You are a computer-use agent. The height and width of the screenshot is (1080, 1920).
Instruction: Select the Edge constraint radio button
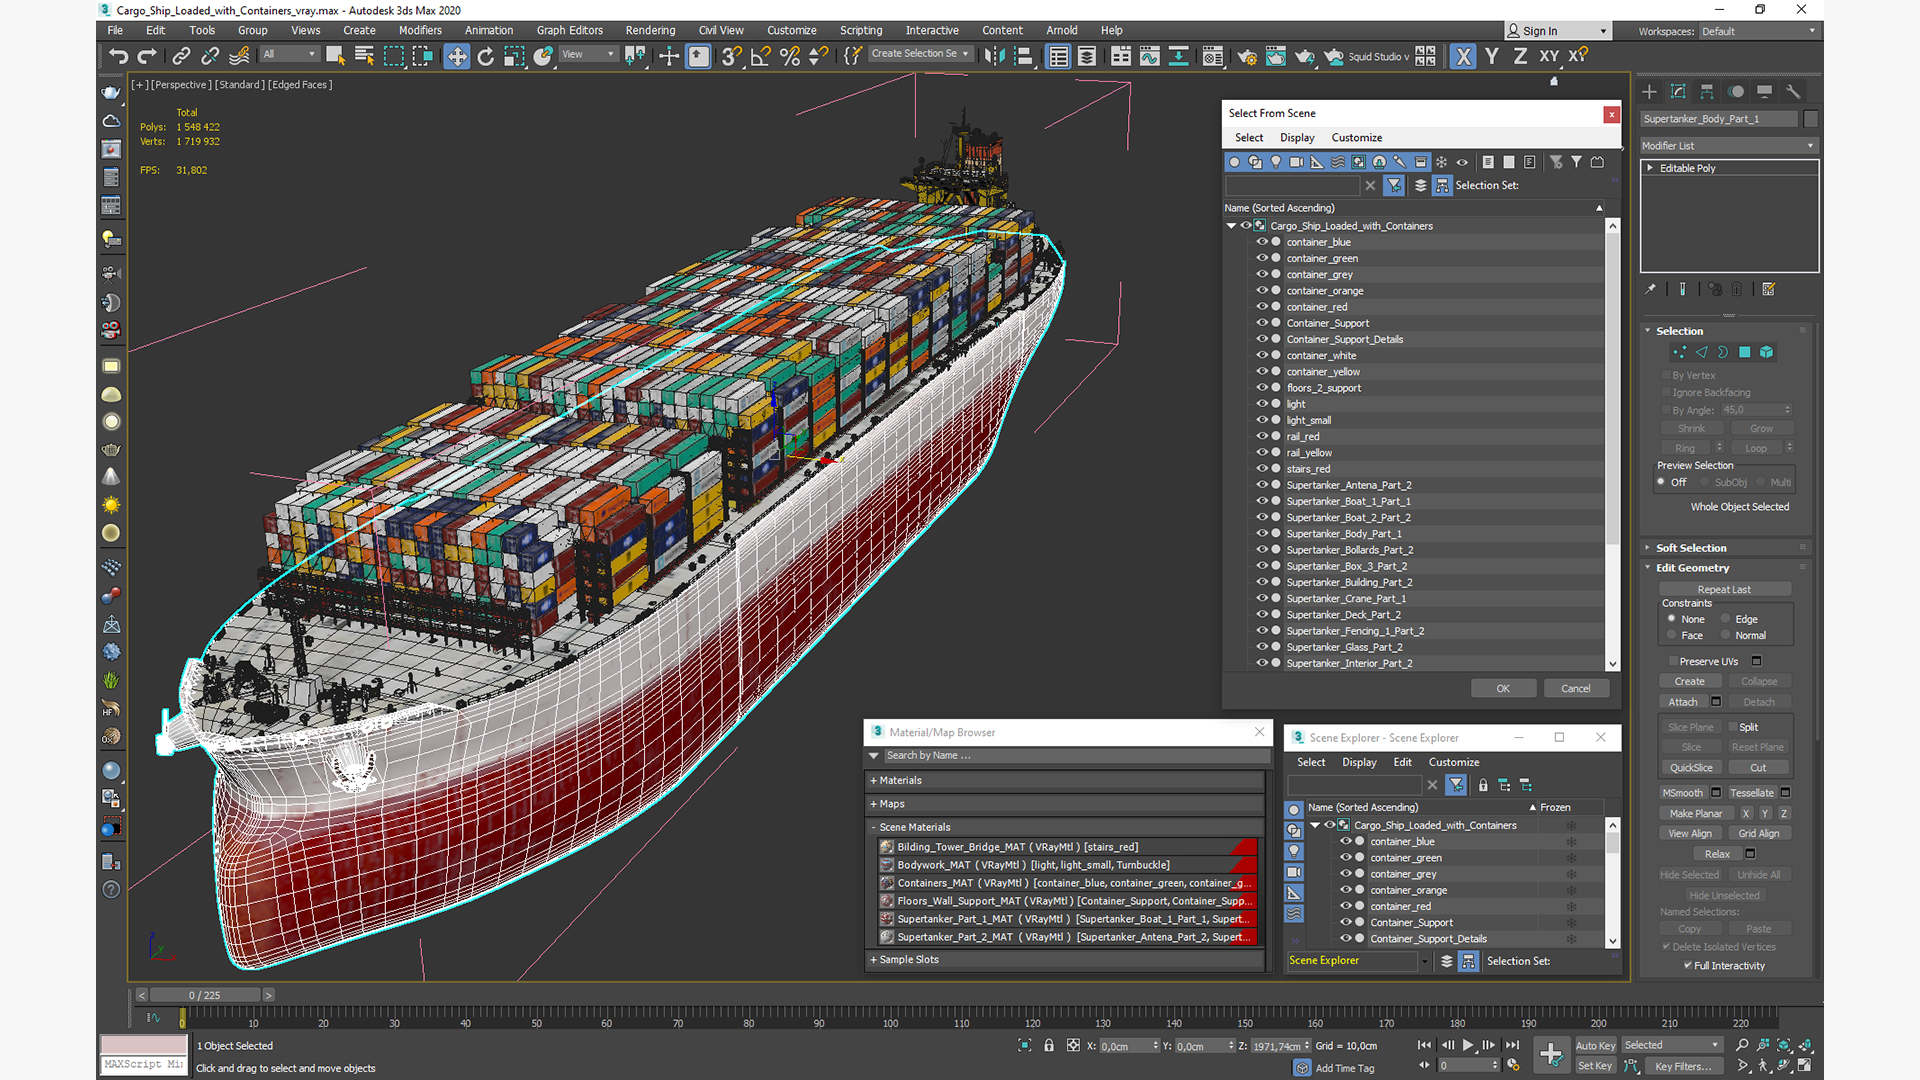(1726, 619)
